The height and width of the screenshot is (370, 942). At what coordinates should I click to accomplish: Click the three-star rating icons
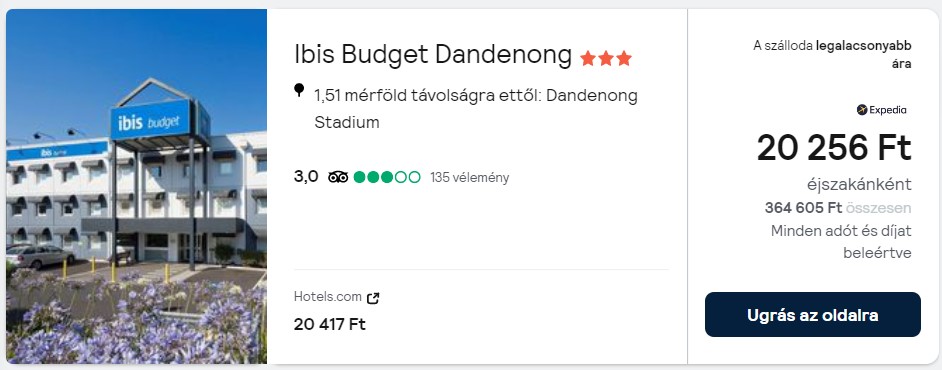606,58
